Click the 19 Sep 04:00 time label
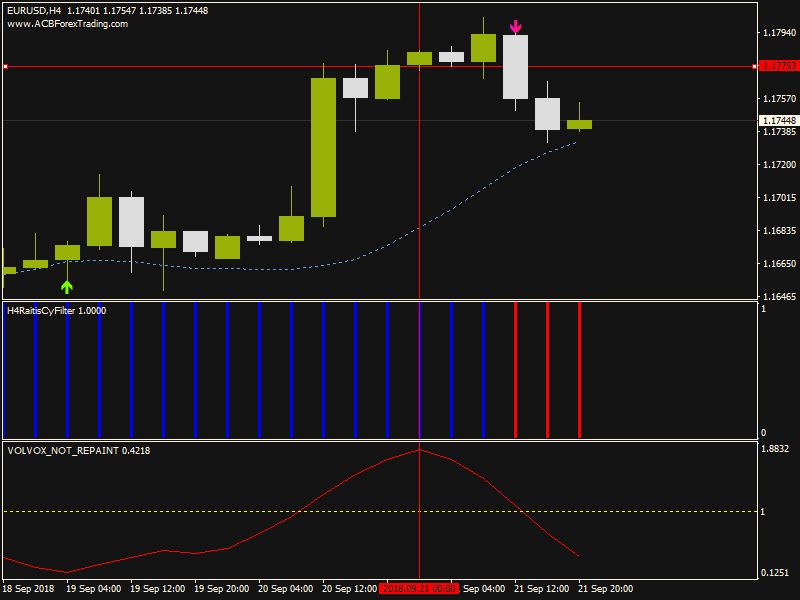The height and width of the screenshot is (600, 800). (x=96, y=589)
